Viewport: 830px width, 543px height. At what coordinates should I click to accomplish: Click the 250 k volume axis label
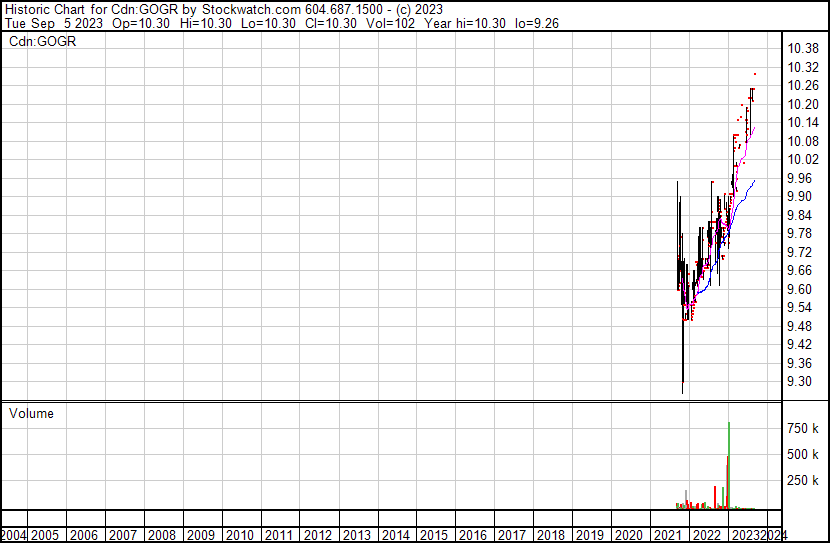[803, 481]
